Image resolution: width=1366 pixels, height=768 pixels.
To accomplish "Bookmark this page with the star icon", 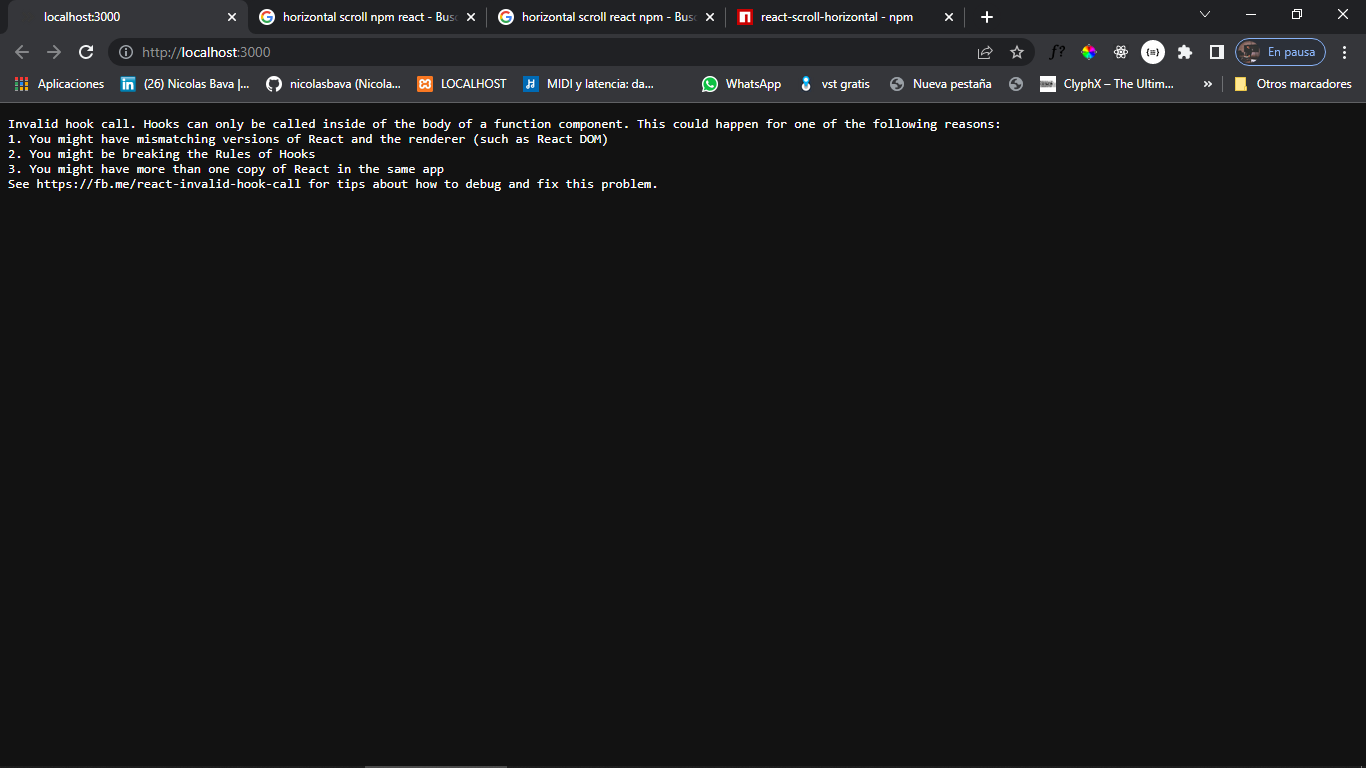I will tap(1017, 52).
